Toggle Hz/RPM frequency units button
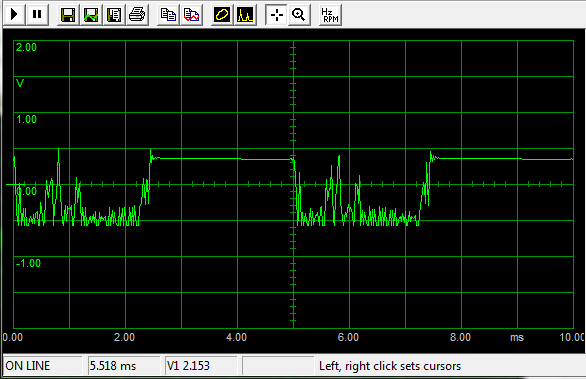This screenshot has height=379, width=586. pyautogui.click(x=330, y=15)
